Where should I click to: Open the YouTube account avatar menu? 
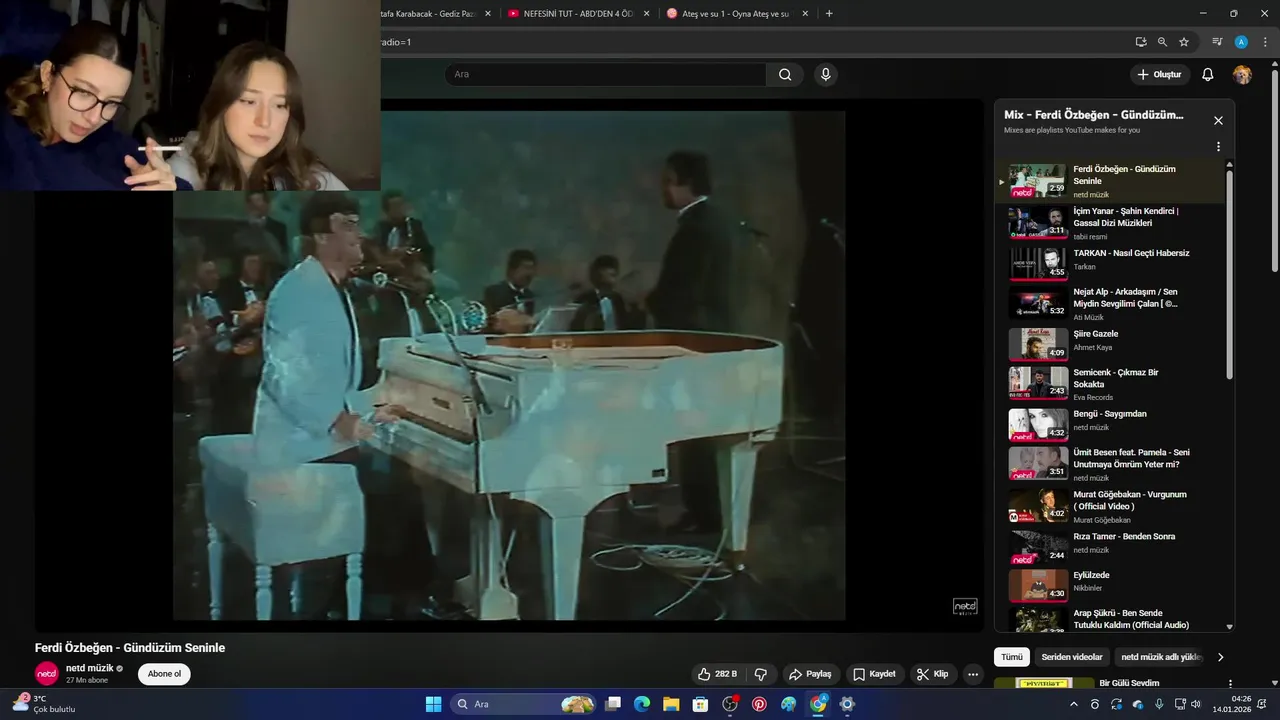1242,75
